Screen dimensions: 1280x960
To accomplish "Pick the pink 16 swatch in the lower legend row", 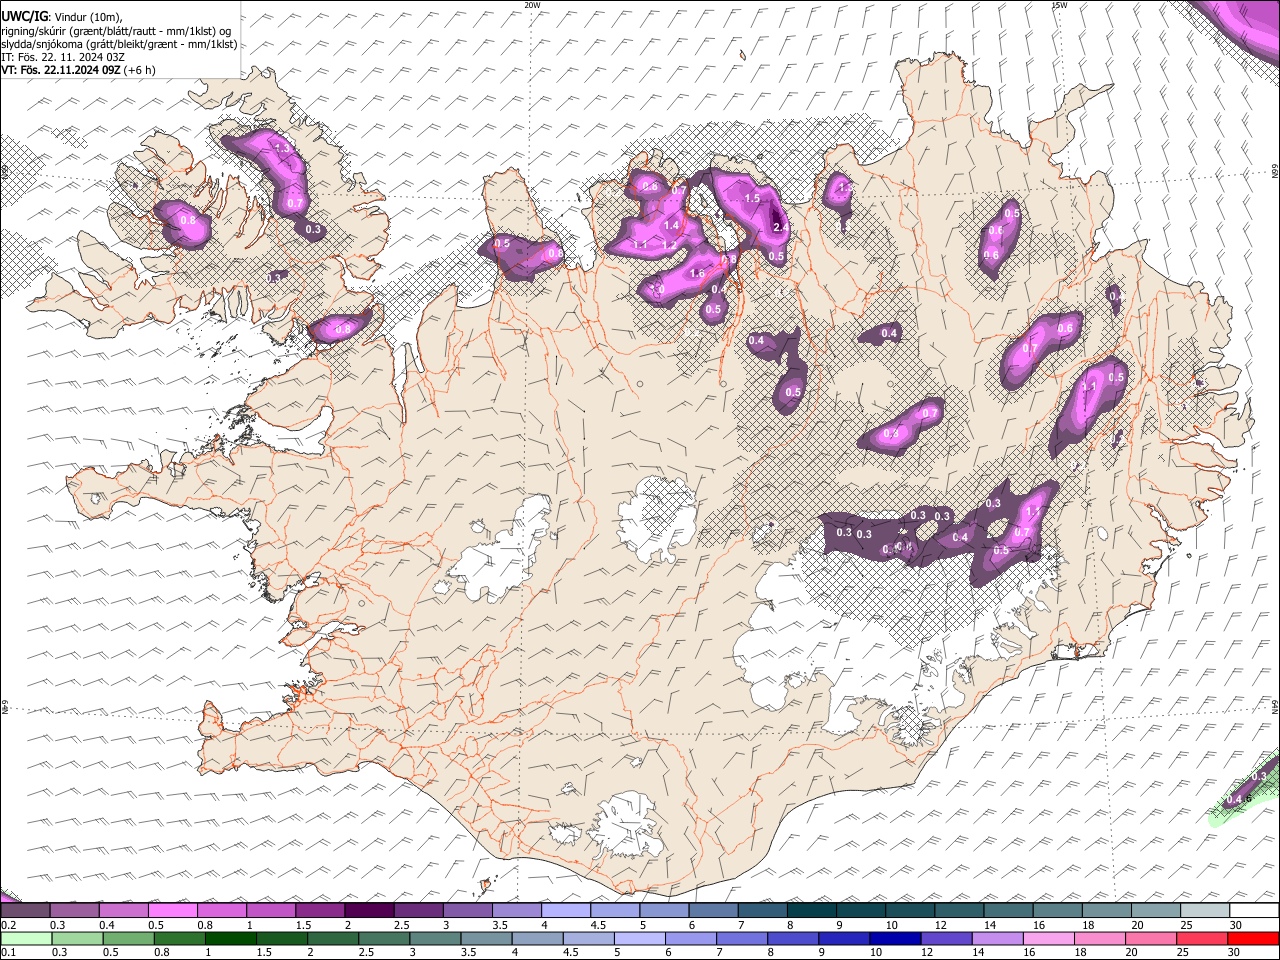I will (x=1049, y=938).
